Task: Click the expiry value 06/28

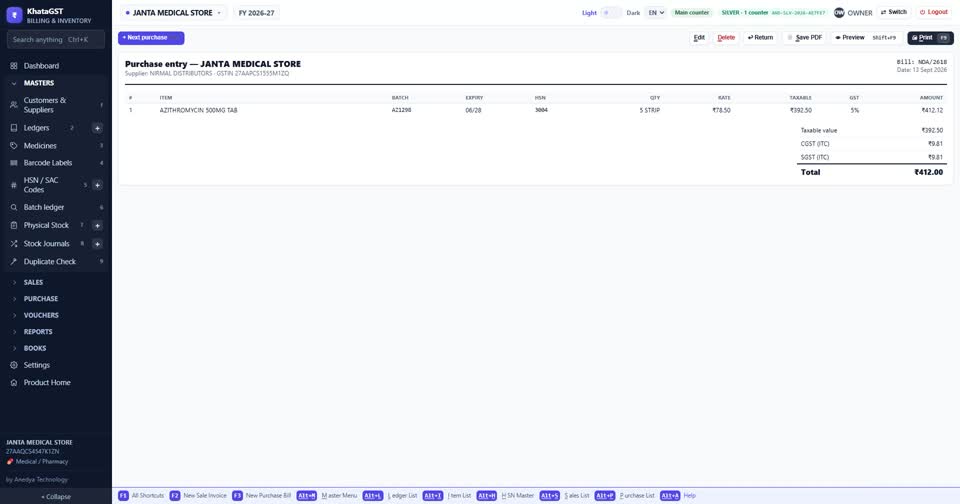Action: [473, 110]
